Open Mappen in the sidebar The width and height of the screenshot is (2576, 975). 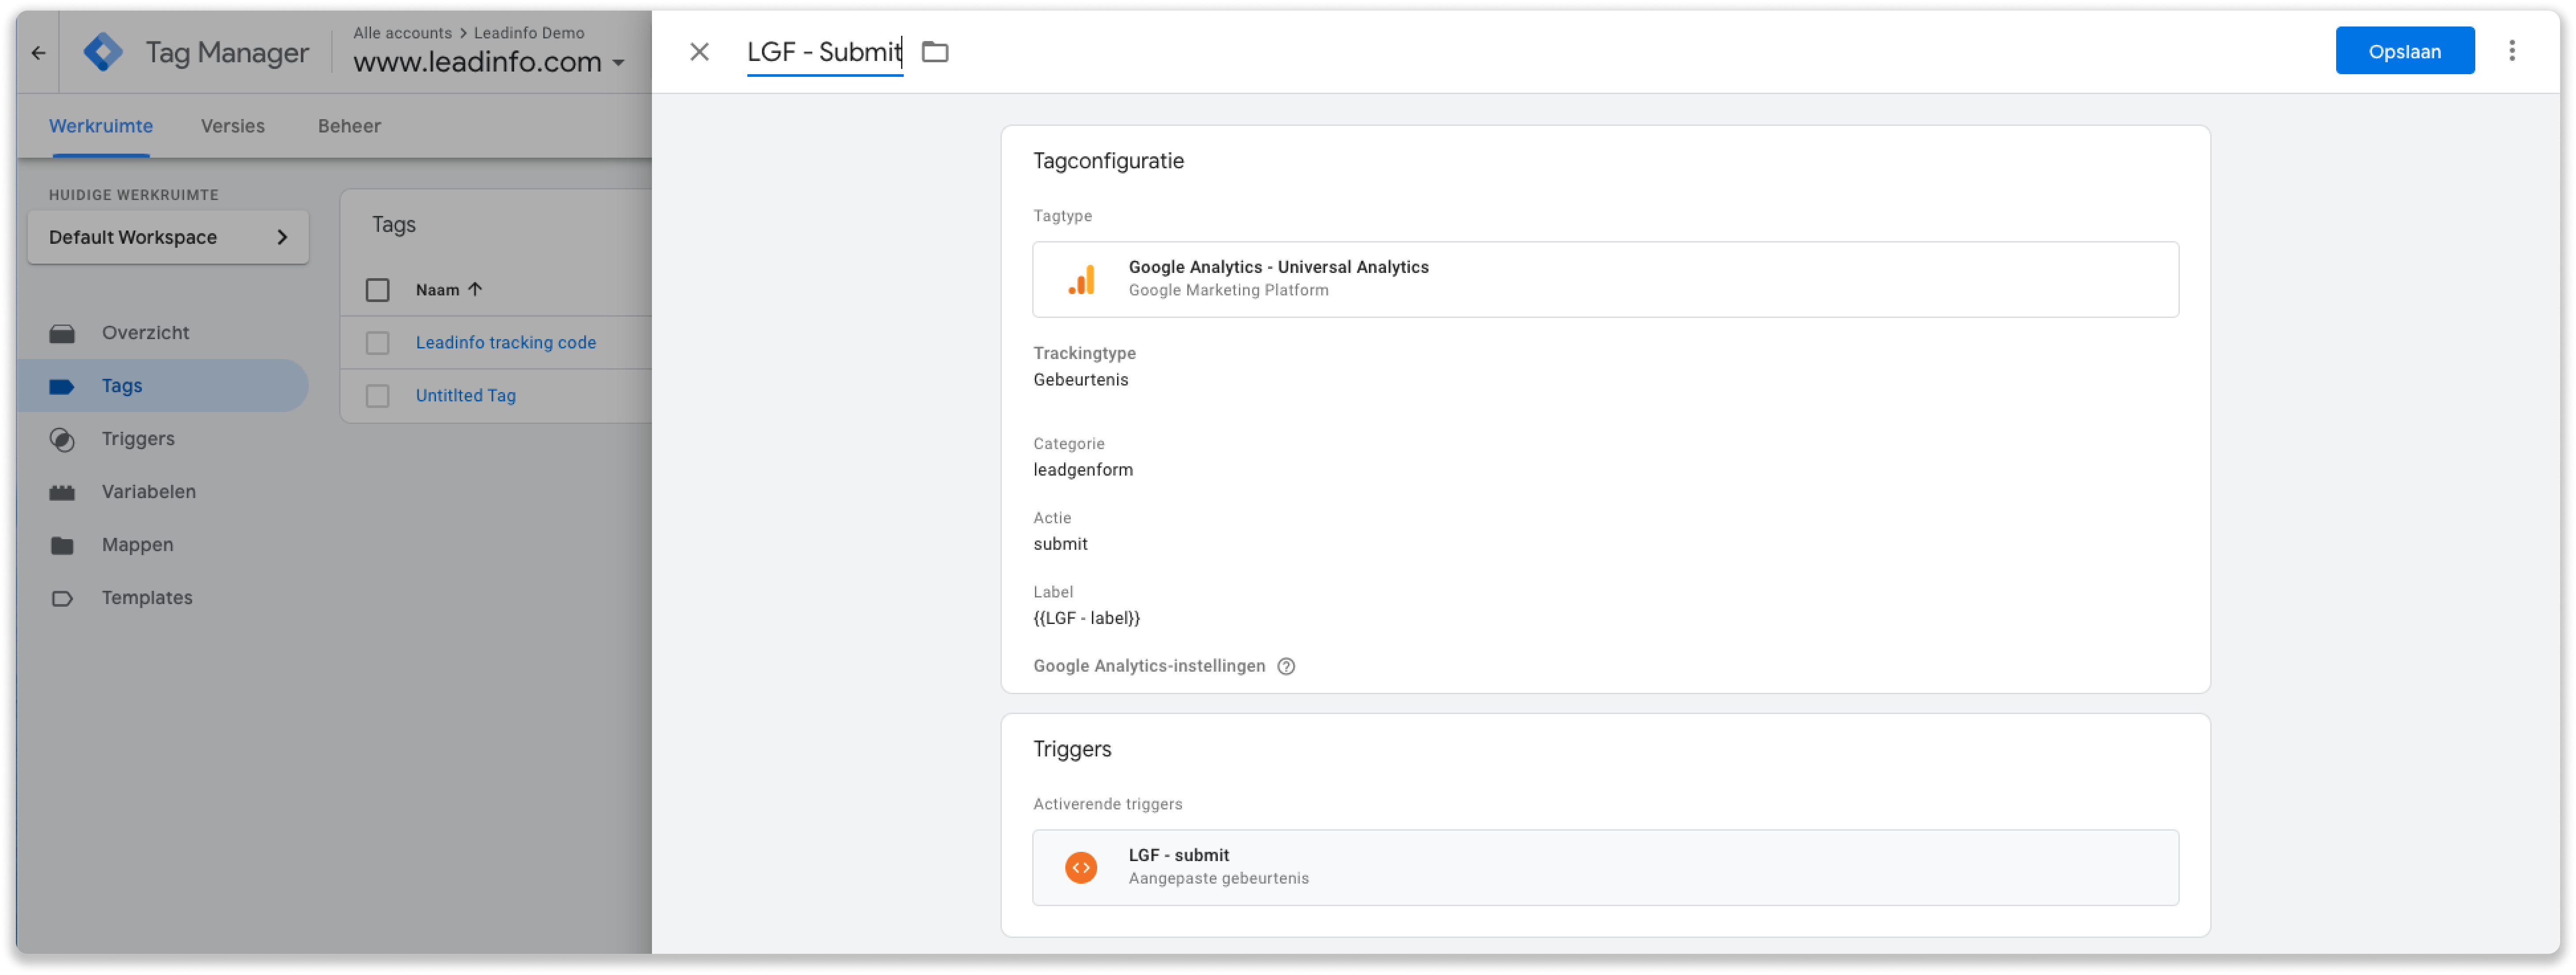coord(137,545)
